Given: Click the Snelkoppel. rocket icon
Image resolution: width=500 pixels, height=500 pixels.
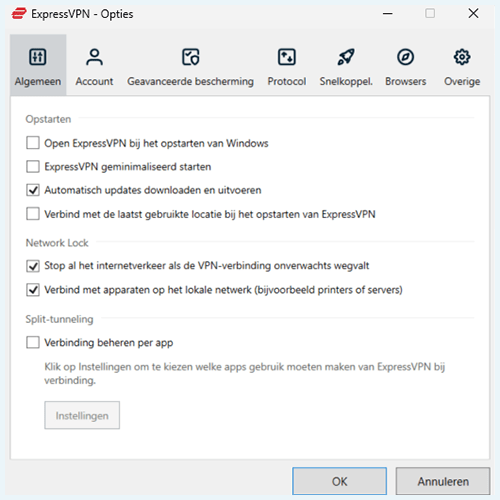Looking at the screenshot, I should tap(346, 57).
